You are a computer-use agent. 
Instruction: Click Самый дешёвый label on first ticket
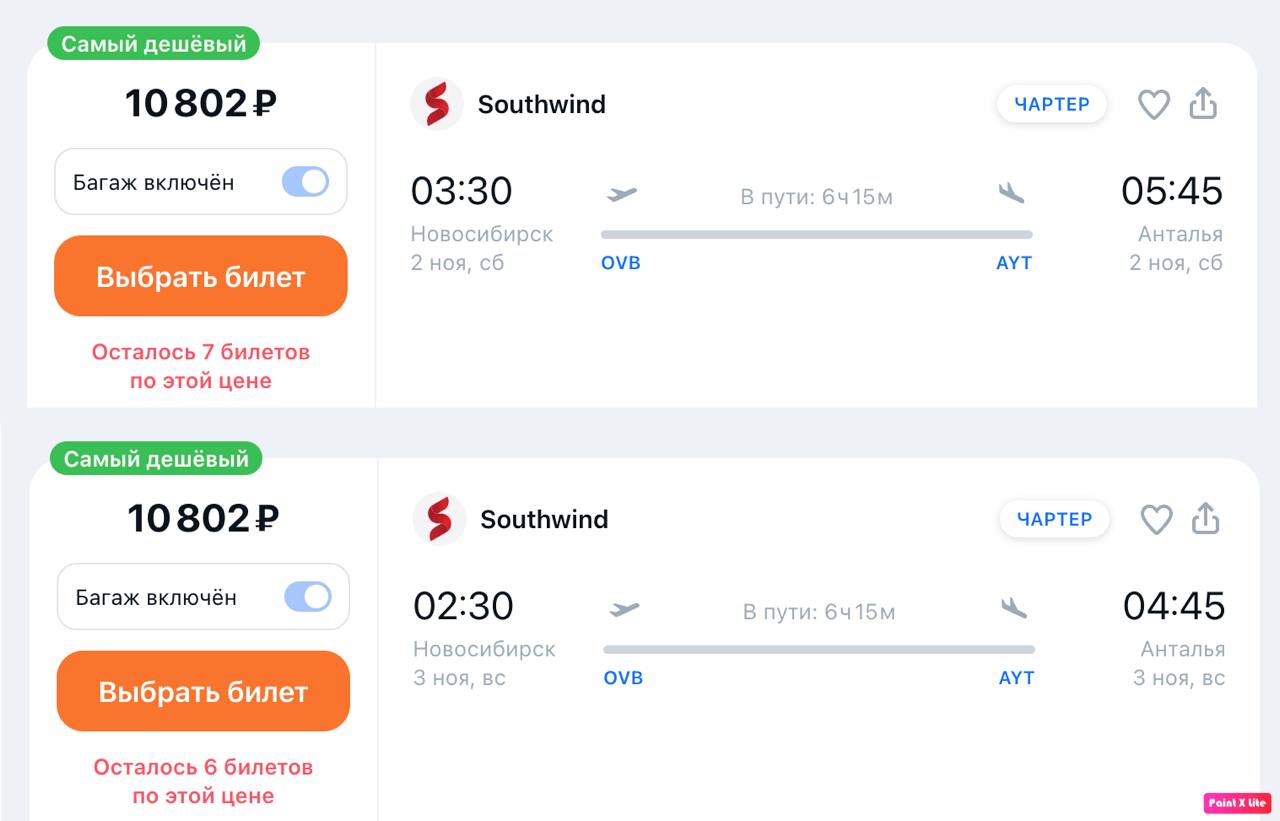(x=153, y=44)
